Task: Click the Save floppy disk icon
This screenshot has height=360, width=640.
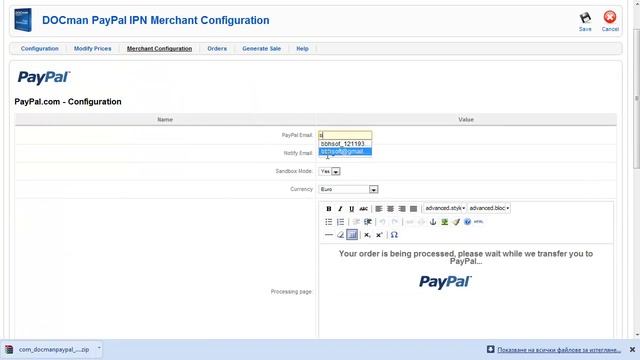Action: (585, 18)
